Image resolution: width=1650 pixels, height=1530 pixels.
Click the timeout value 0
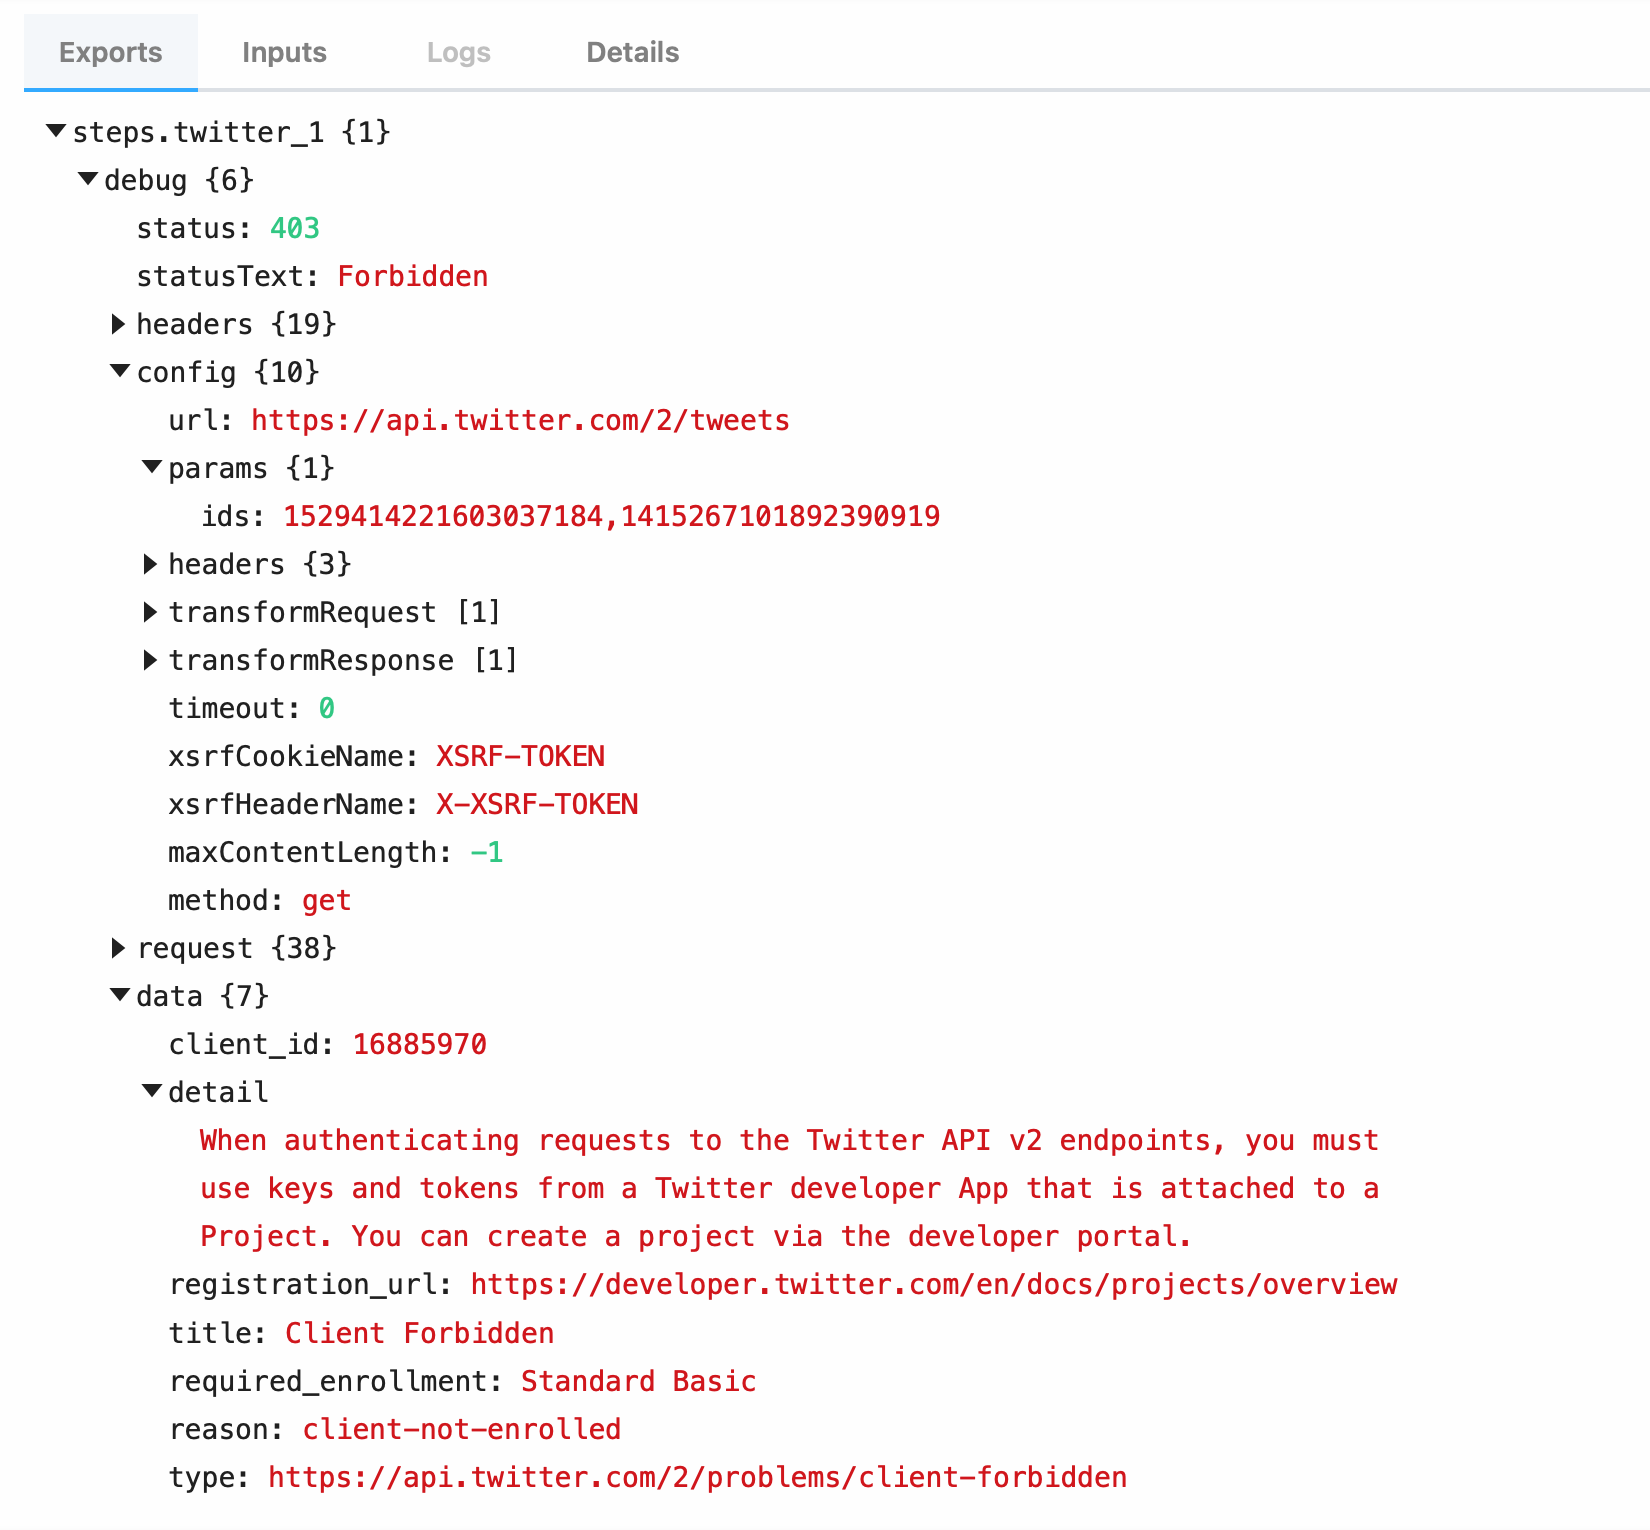click(326, 708)
